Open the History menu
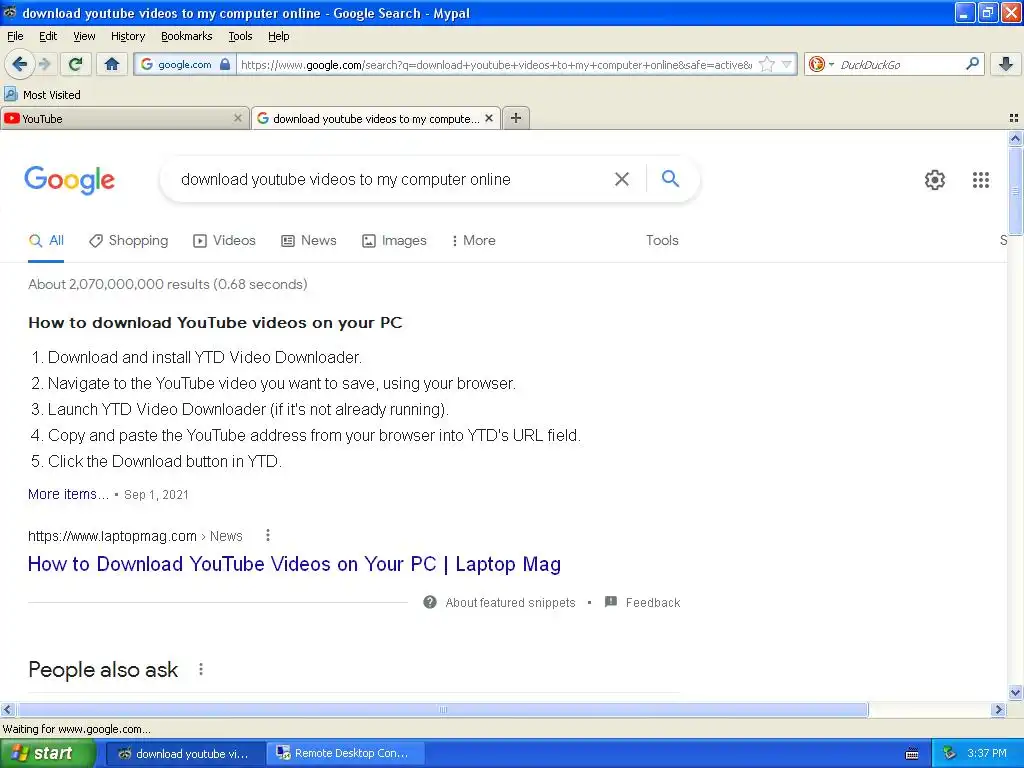 [128, 36]
